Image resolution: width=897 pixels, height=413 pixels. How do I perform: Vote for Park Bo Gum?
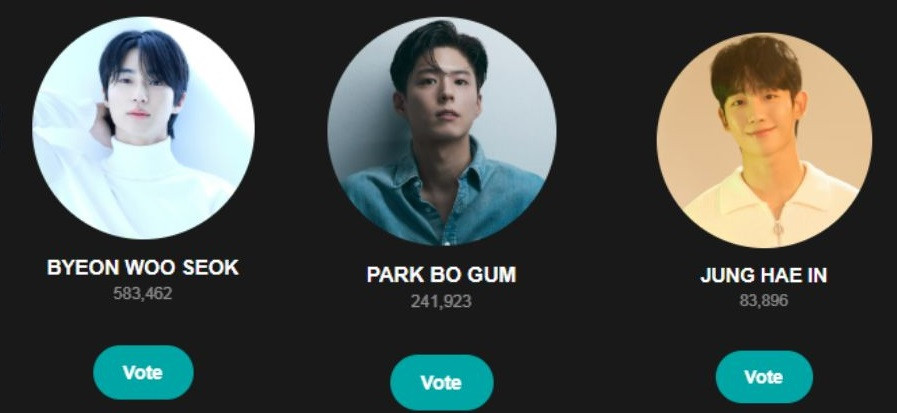(x=441, y=382)
